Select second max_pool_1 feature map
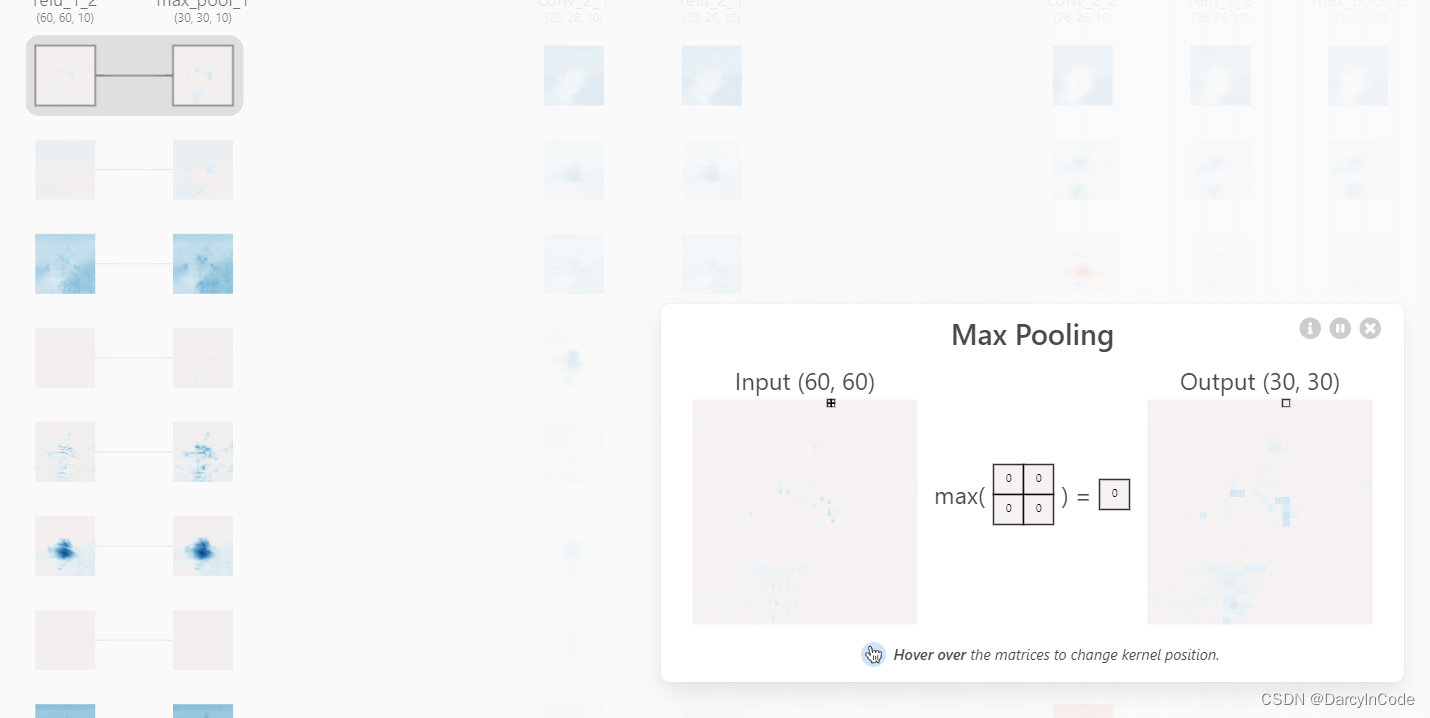Viewport: 1430px width, 718px height. click(x=203, y=169)
